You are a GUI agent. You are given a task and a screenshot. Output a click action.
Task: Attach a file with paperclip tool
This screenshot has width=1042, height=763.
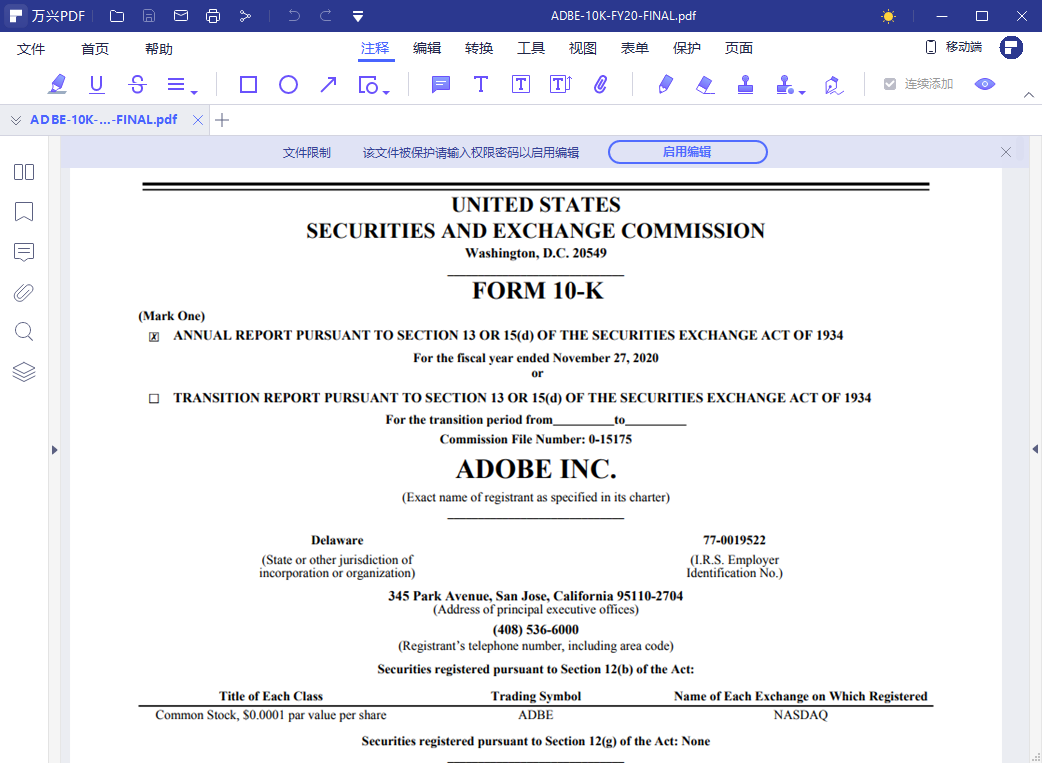tap(600, 85)
